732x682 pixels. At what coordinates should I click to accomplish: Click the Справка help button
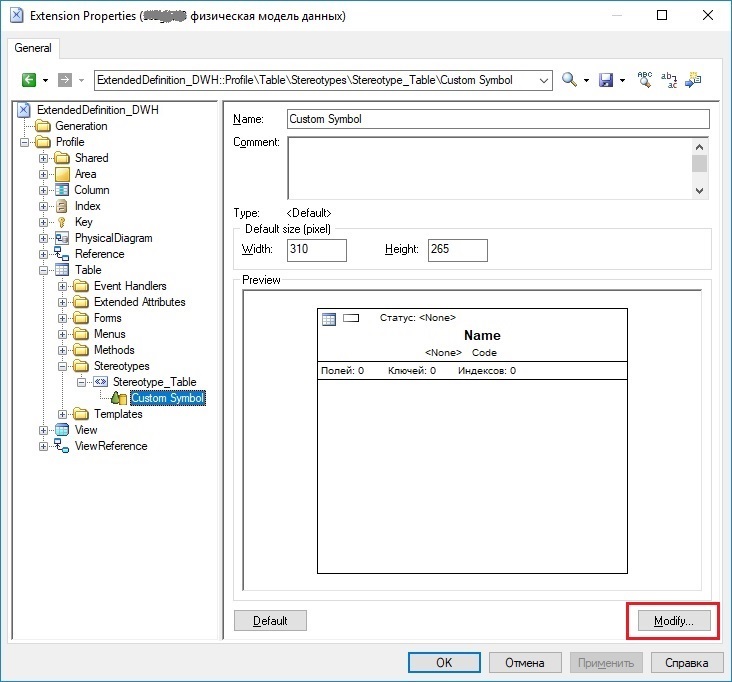[x=687, y=662]
